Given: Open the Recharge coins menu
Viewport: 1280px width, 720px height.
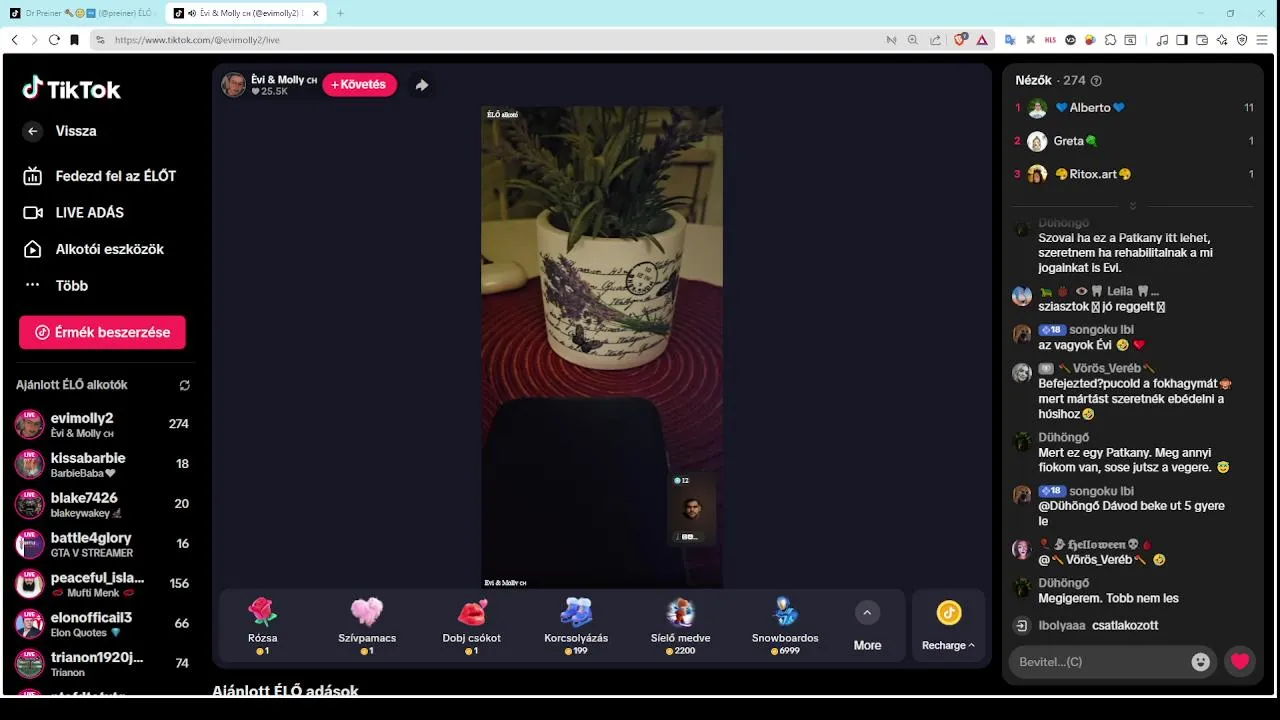Looking at the screenshot, I should tap(948, 626).
